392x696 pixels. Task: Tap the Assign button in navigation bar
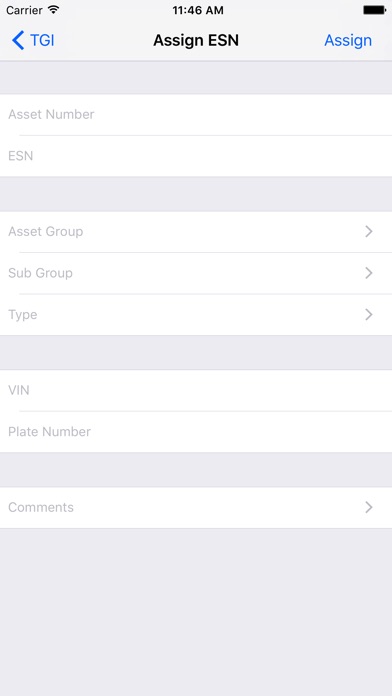tap(348, 40)
